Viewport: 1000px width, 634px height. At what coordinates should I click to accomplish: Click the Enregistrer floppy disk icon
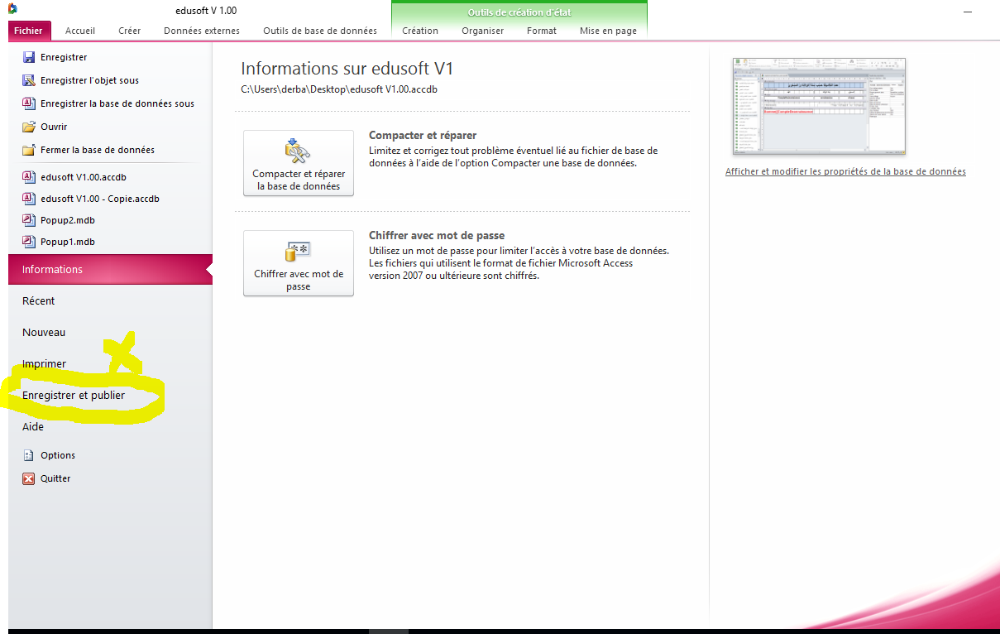tap(29, 57)
